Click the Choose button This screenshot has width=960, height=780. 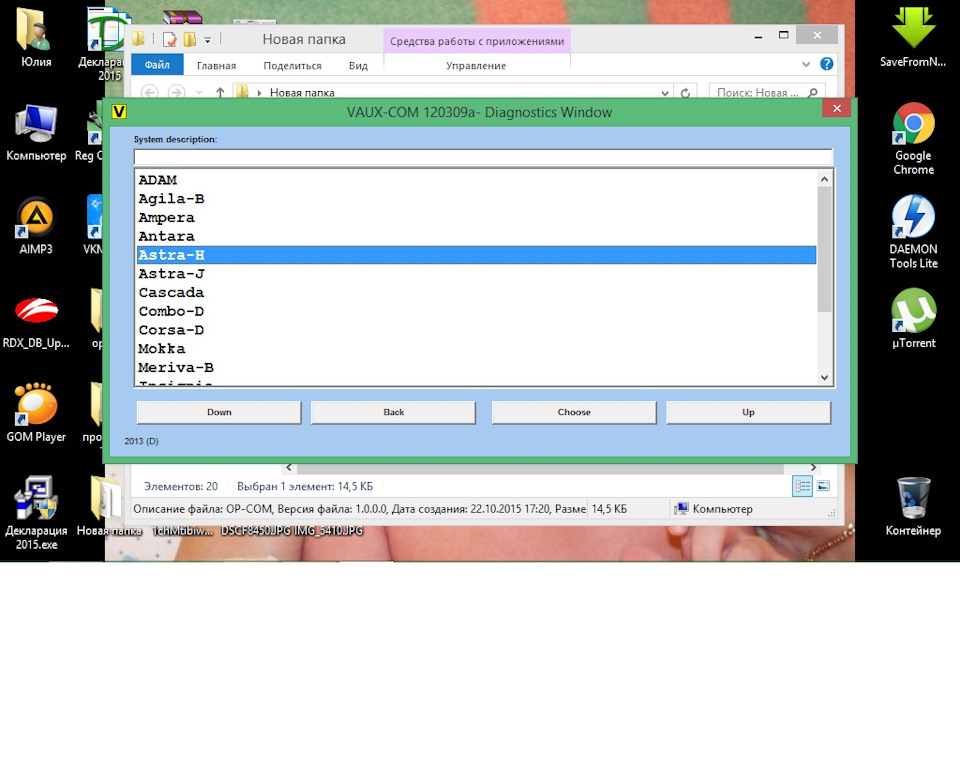point(574,412)
